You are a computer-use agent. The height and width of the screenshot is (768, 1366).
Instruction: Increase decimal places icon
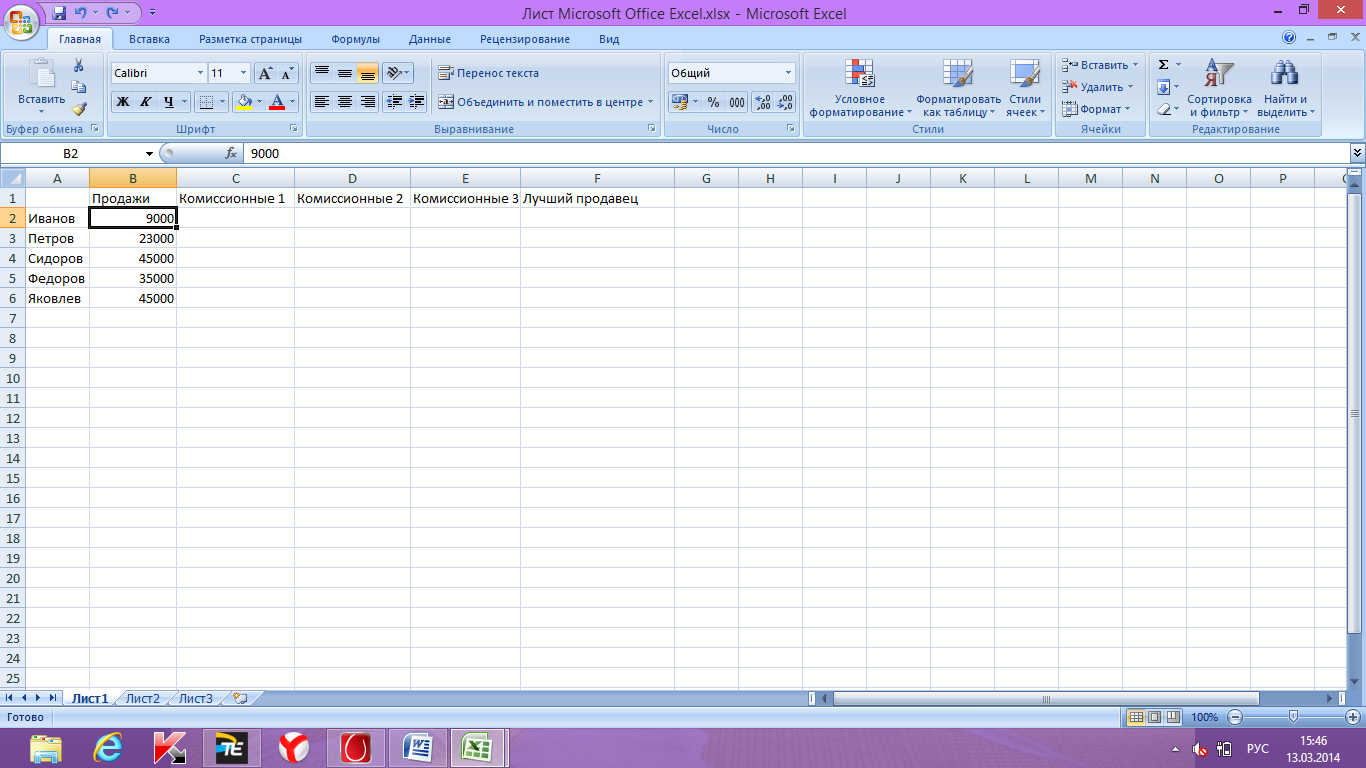tap(763, 101)
